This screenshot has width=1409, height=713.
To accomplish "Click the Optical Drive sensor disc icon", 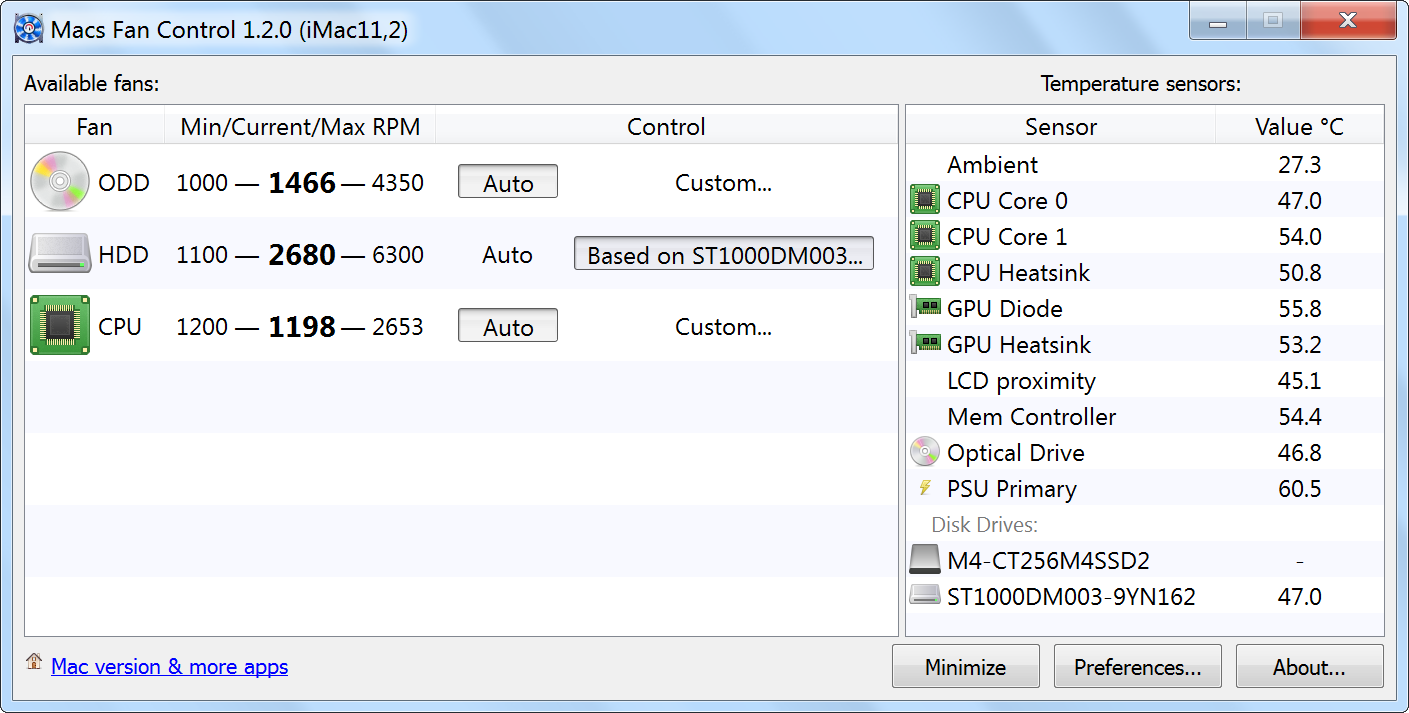I will click(925, 453).
